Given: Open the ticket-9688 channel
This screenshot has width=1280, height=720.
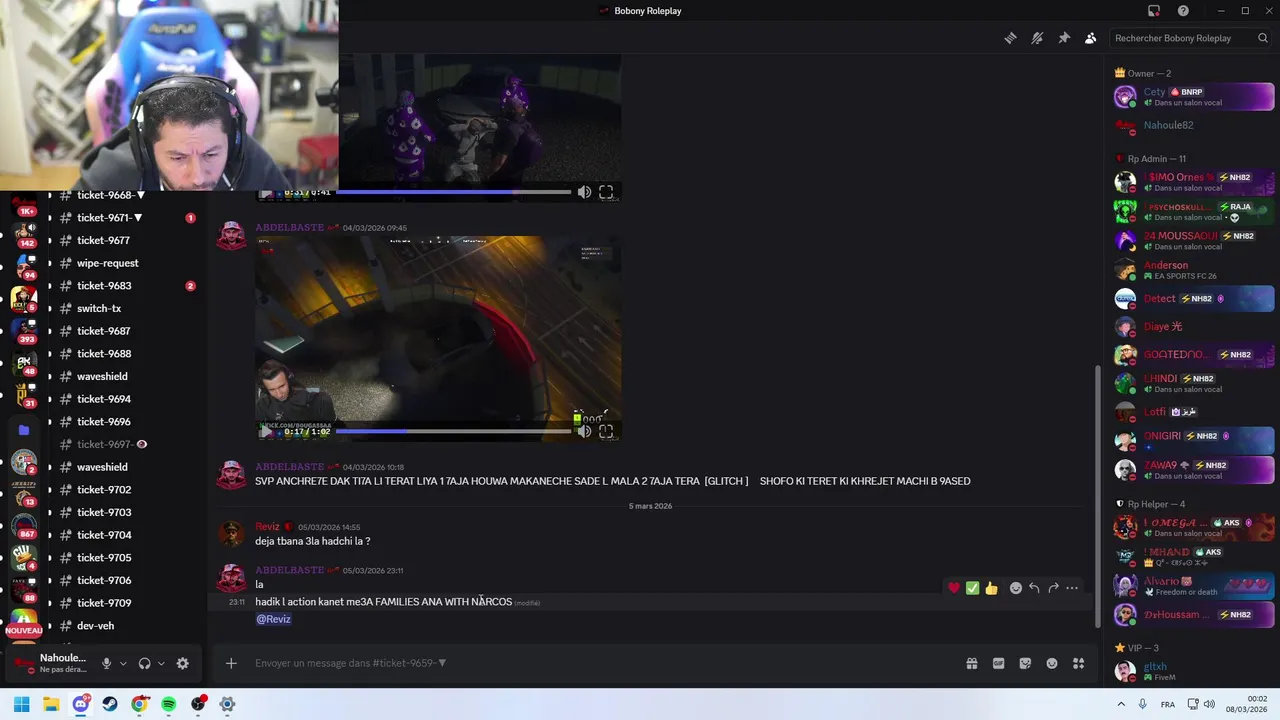Looking at the screenshot, I should pyautogui.click(x=104, y=354).
